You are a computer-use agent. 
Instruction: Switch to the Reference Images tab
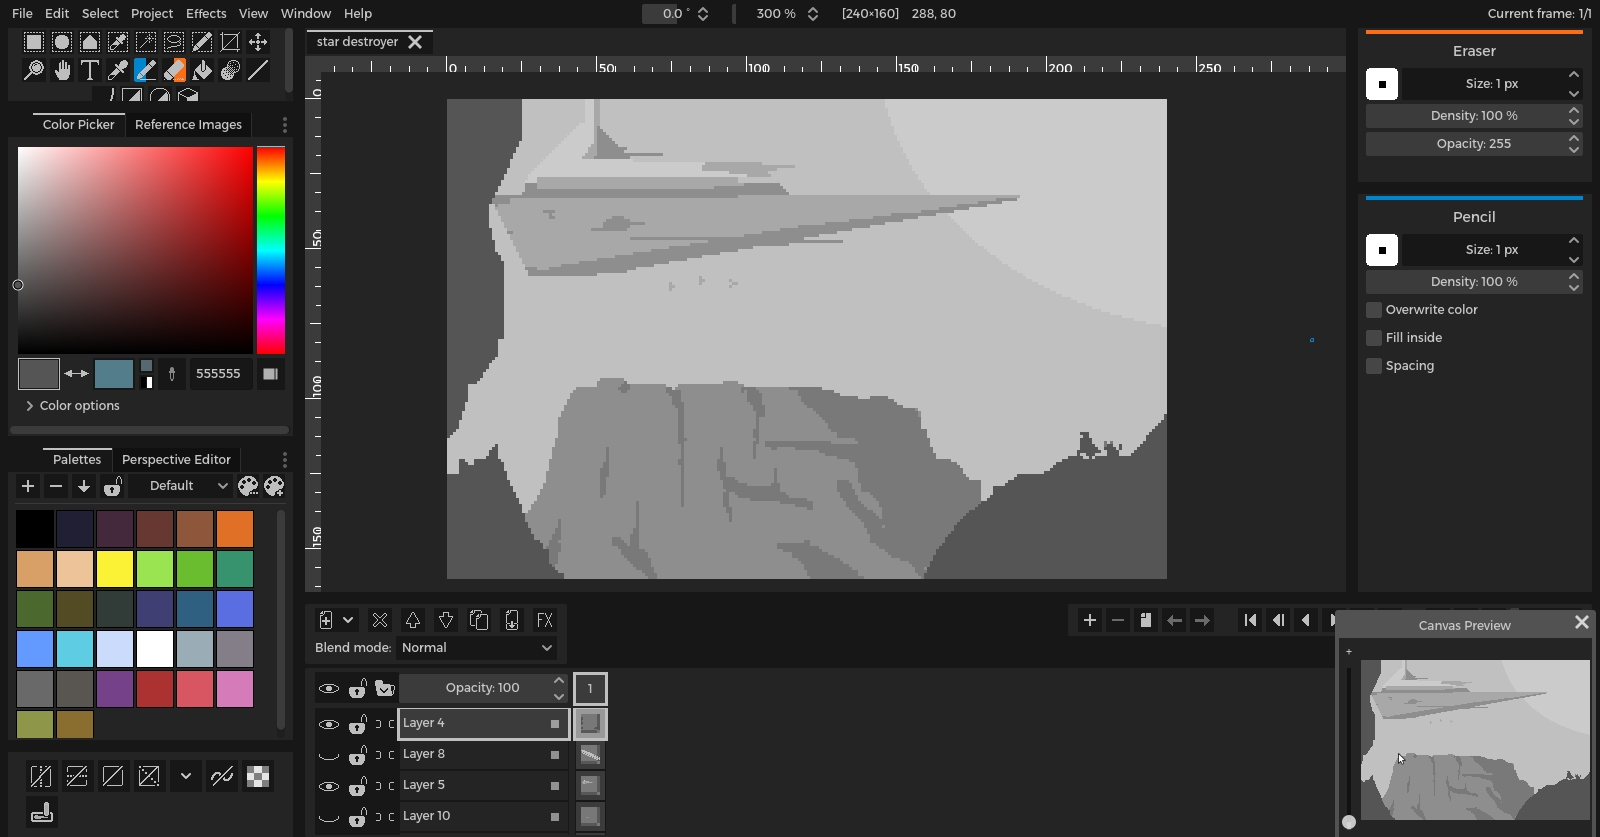[x=188, y=125]
